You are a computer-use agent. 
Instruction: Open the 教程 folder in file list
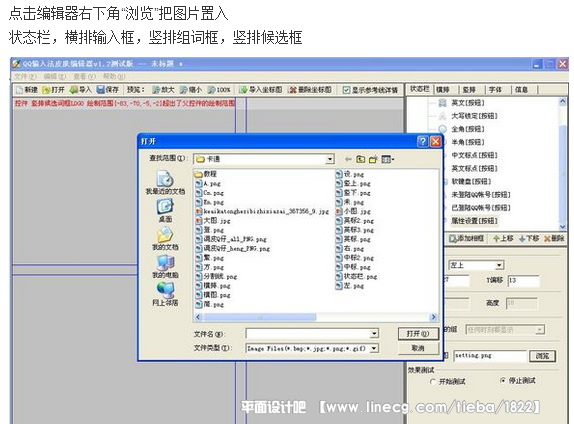point(206,174)
